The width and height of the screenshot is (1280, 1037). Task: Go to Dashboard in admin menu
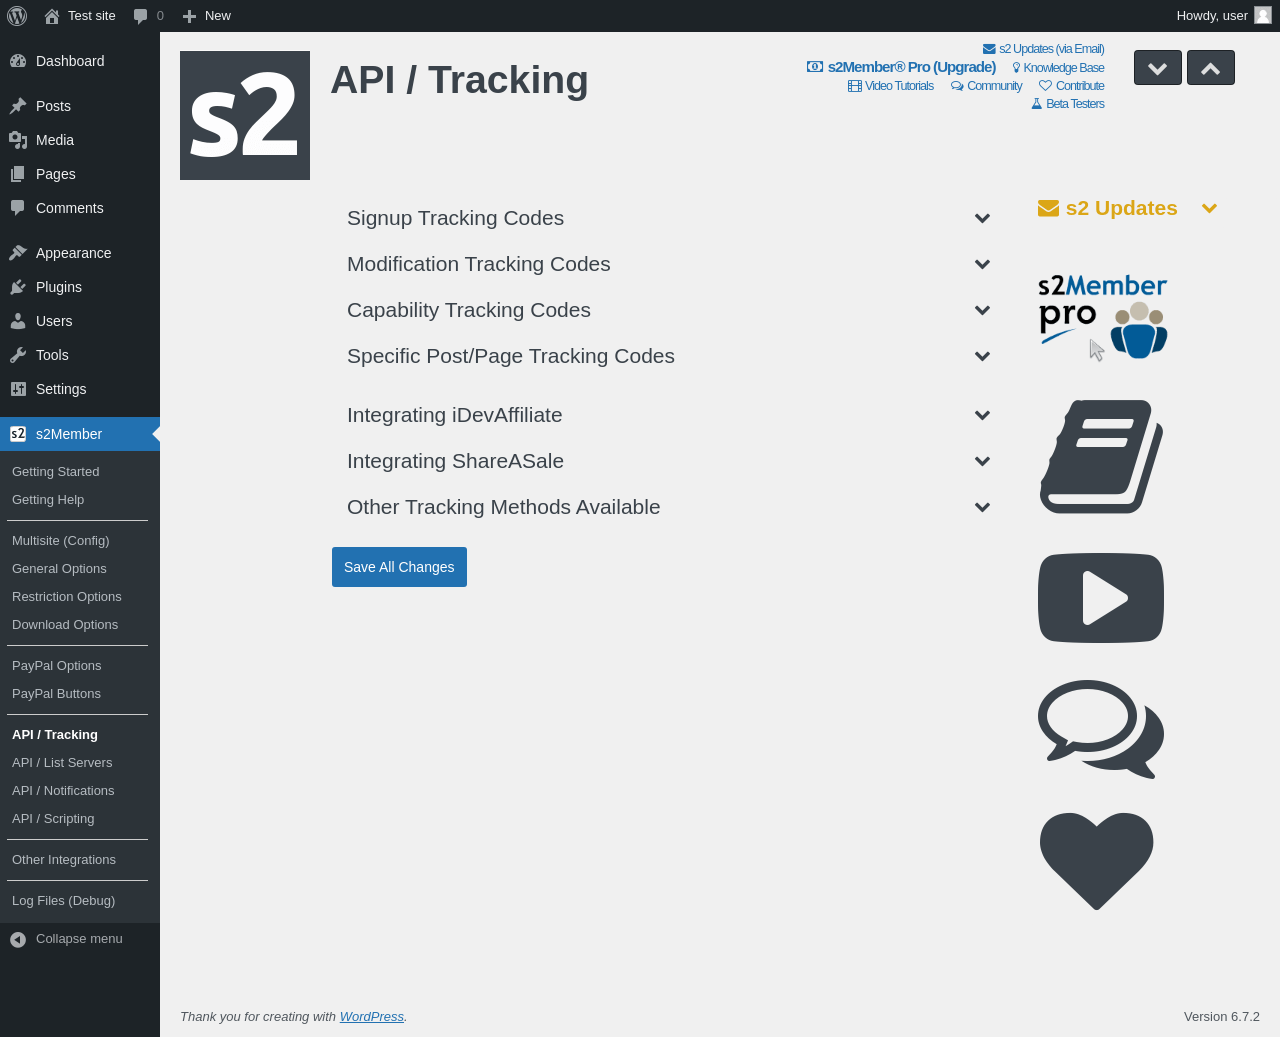point(80,61)
